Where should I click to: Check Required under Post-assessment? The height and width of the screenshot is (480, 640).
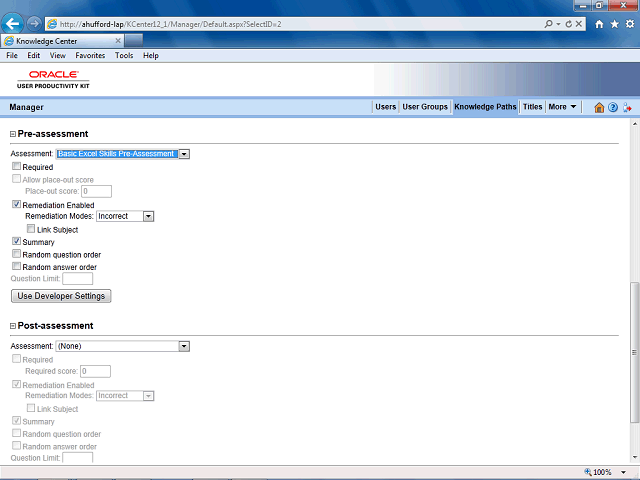tap(16, 359)
